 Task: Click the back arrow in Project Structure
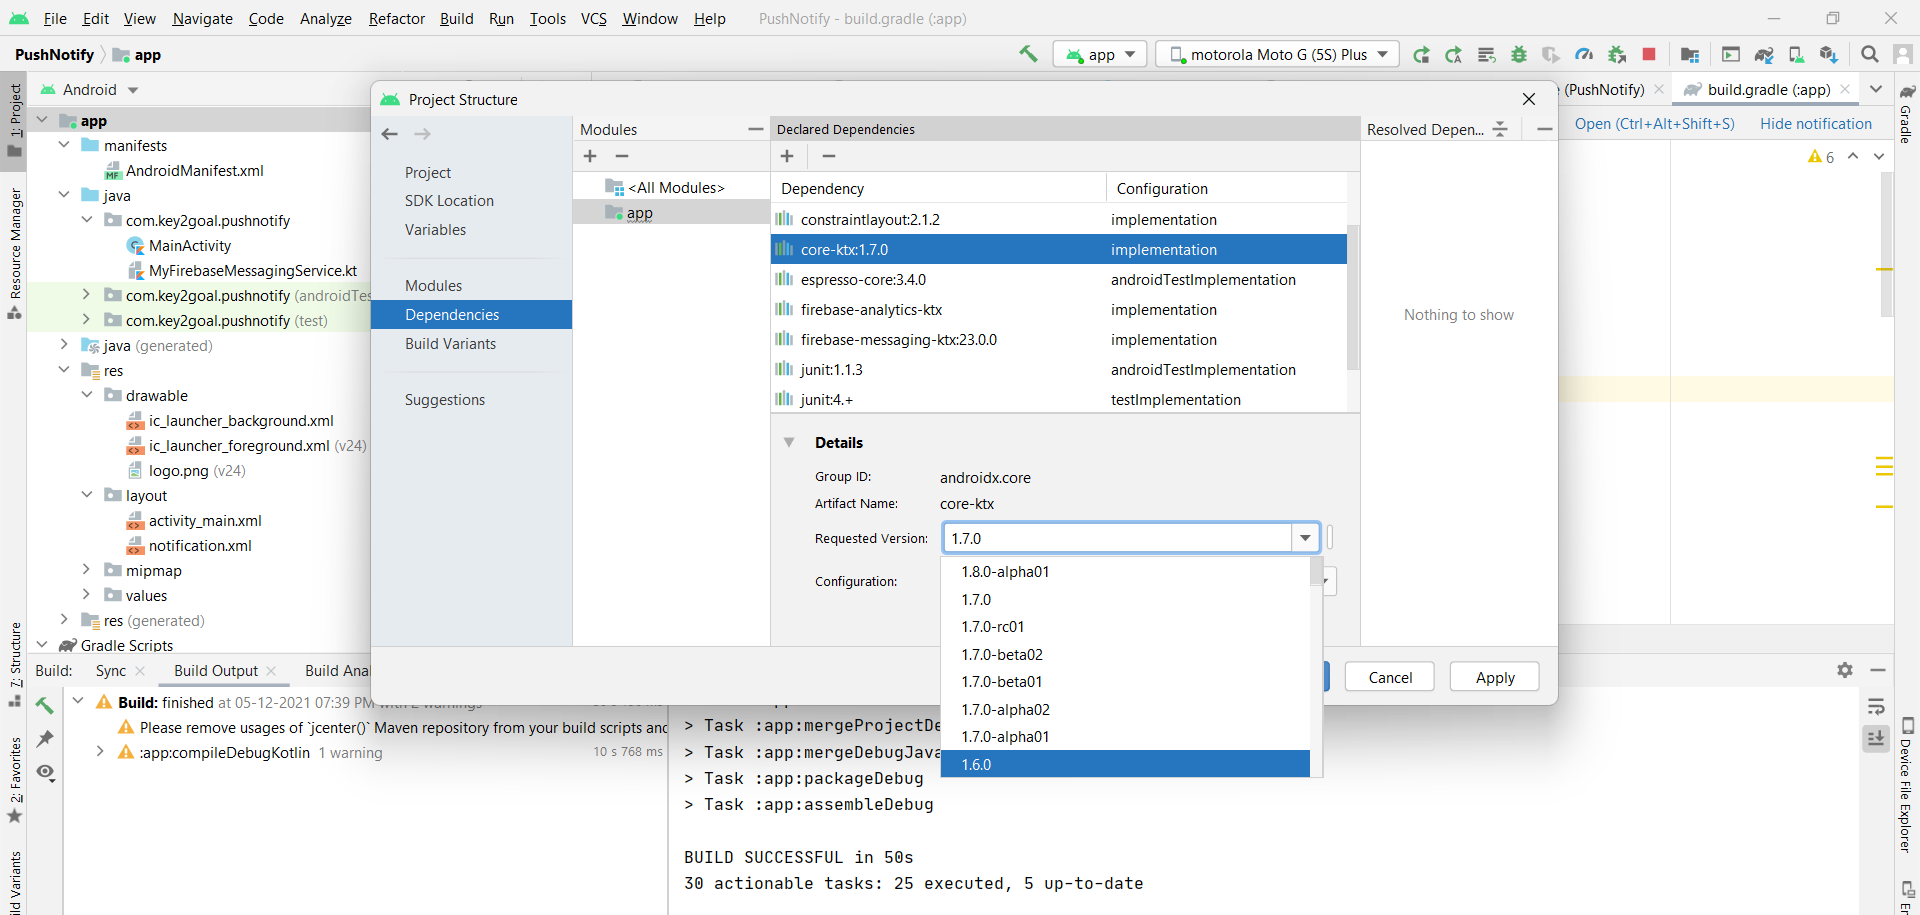click(390, 134)
